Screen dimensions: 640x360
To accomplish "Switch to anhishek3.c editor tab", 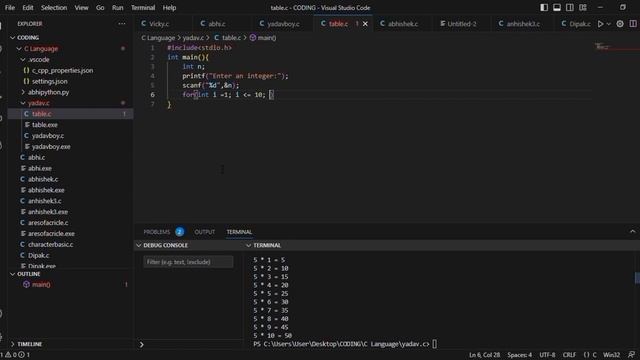I will pyautogui.click(x=523, y=24).
